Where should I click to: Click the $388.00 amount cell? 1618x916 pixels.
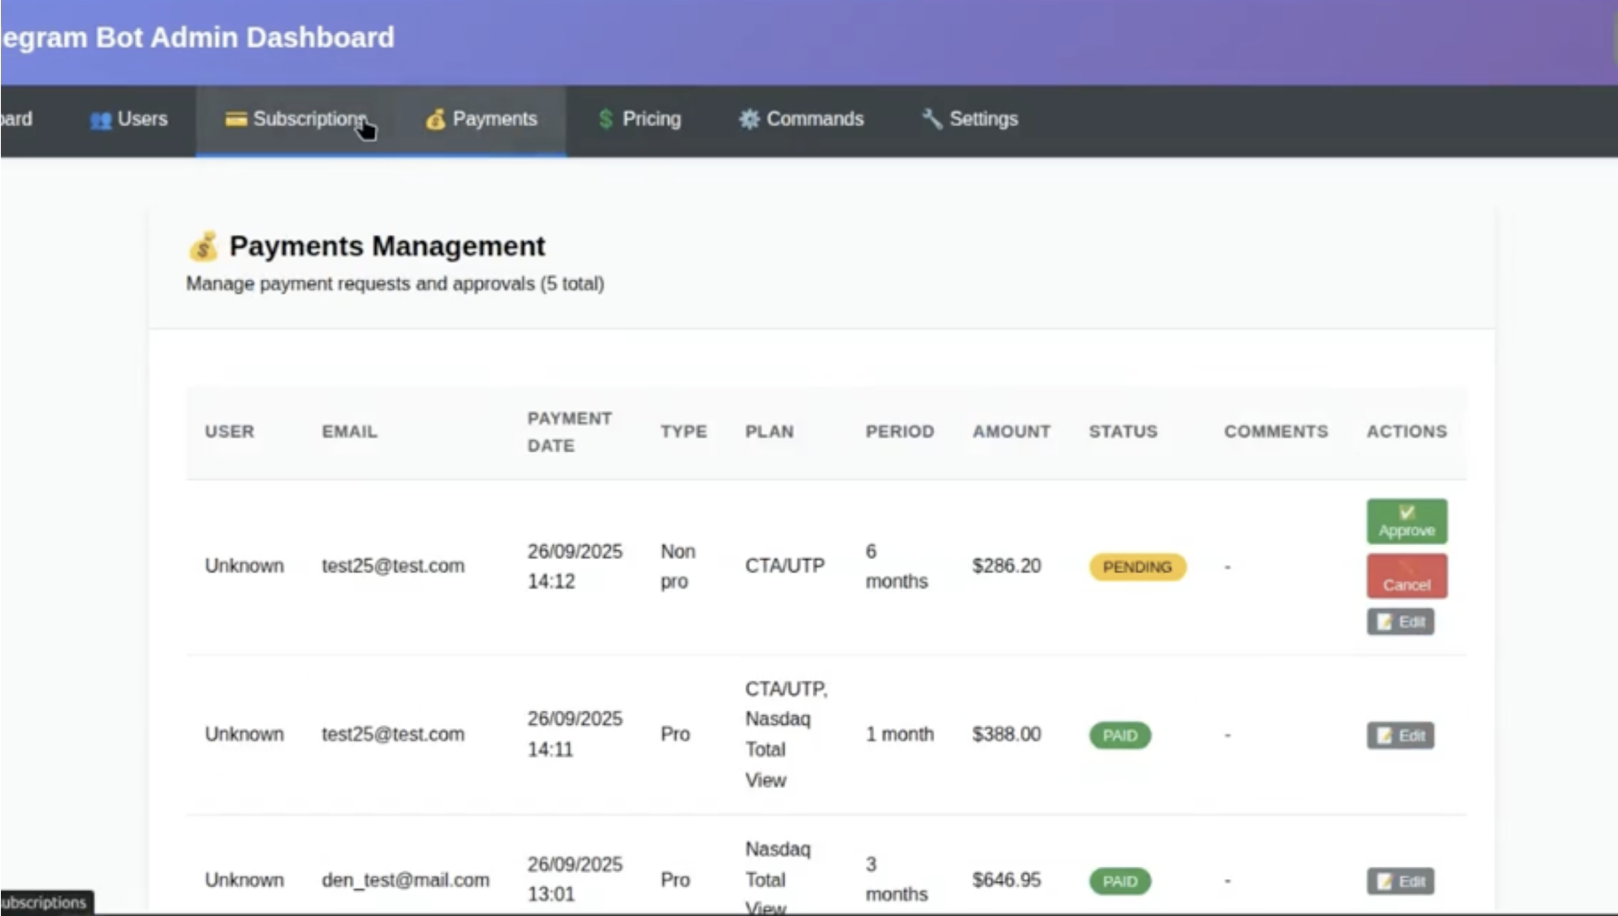1006,734
